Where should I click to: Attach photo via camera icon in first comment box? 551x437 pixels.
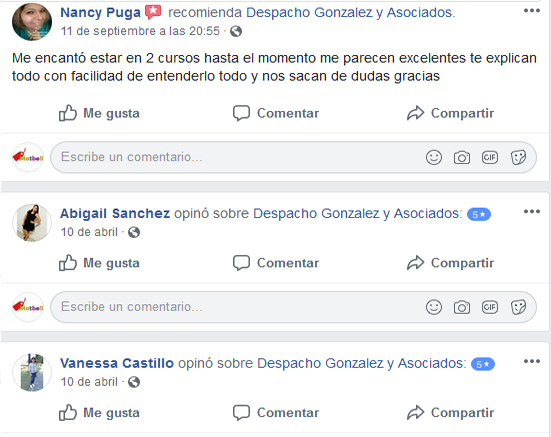tap(462, 157)
